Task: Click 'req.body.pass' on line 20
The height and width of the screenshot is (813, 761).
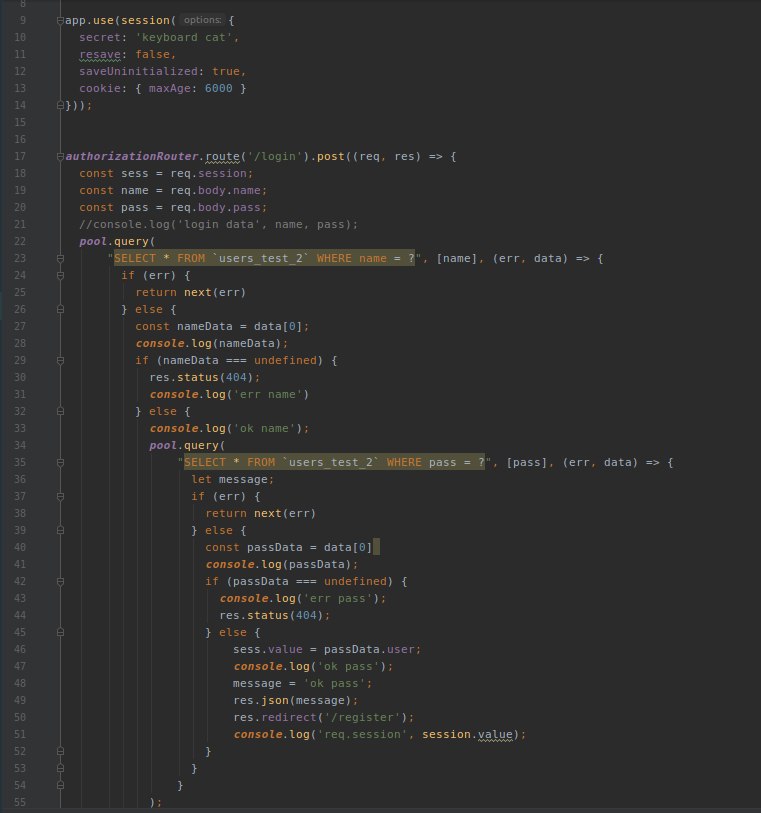Action: pos(215,207)
